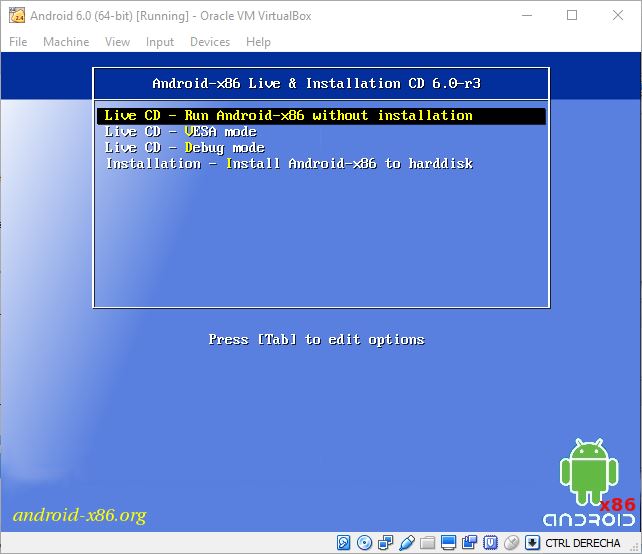642x554 pixels.
Task: Click the USB devices status icon
Action: (407, 543)
